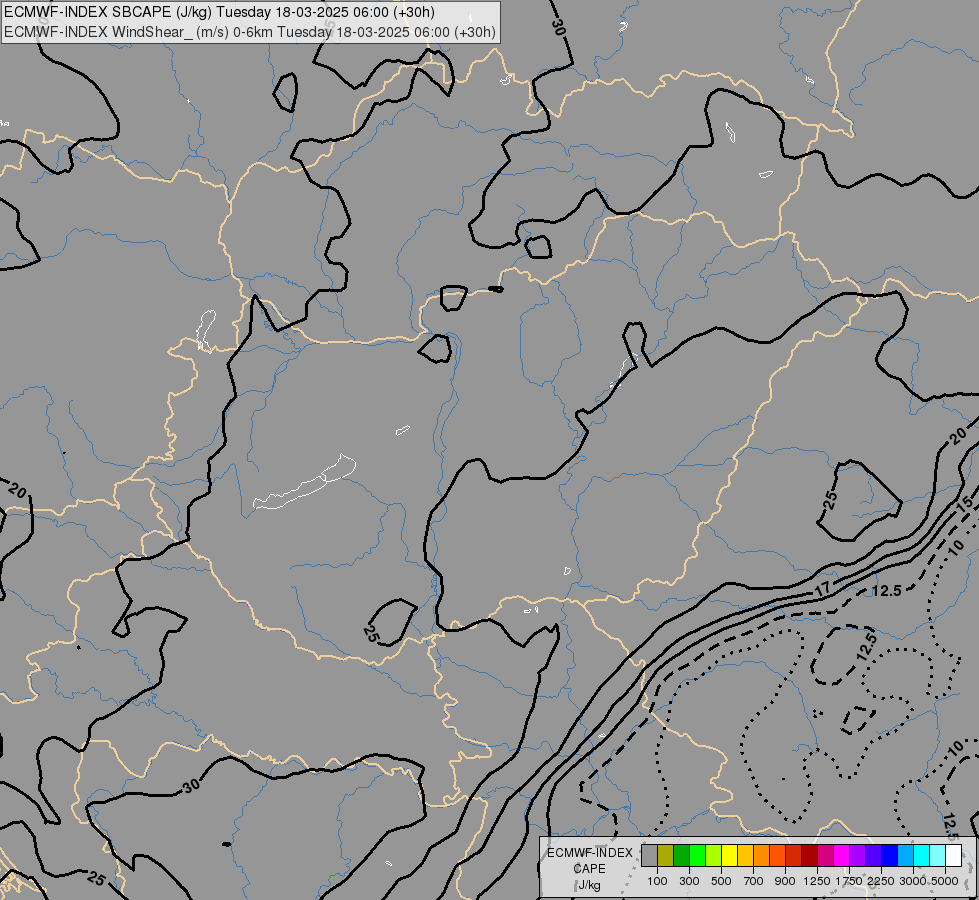Click the 12.5 label beside contour 17
Viewport: 979px width, 900px height.
pos(887,591)
